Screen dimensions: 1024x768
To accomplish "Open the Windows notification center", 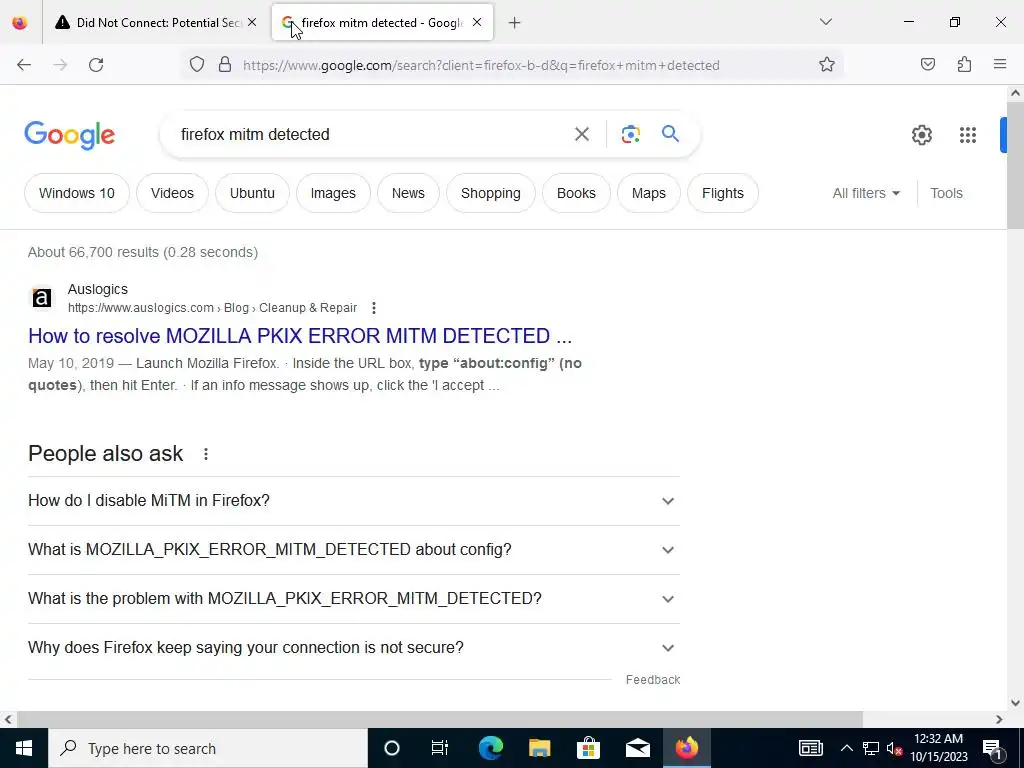I will coord(993,749).
